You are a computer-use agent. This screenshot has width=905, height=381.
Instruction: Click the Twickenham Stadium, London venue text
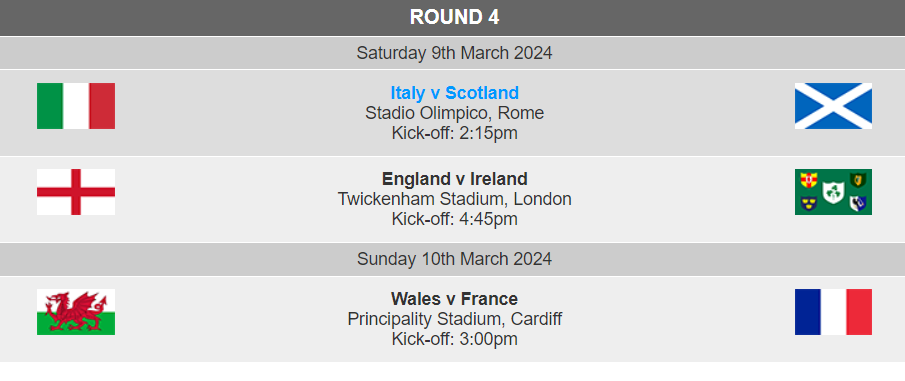(454, 199)
